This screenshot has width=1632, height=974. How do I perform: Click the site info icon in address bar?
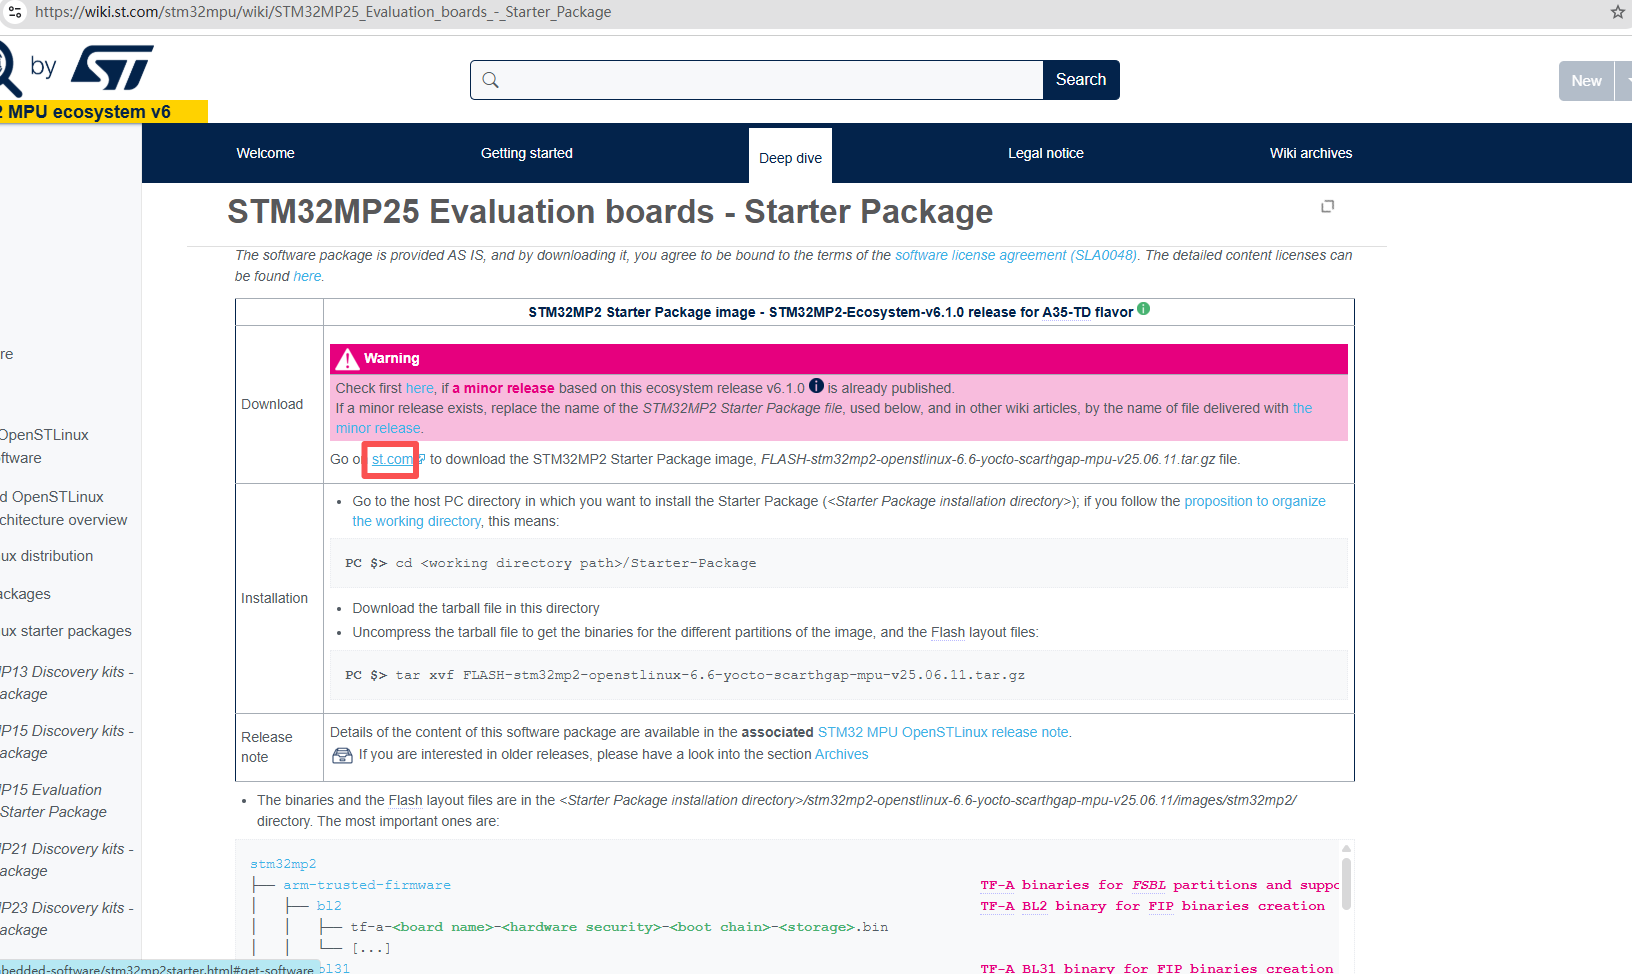click(x=15, y=12)
